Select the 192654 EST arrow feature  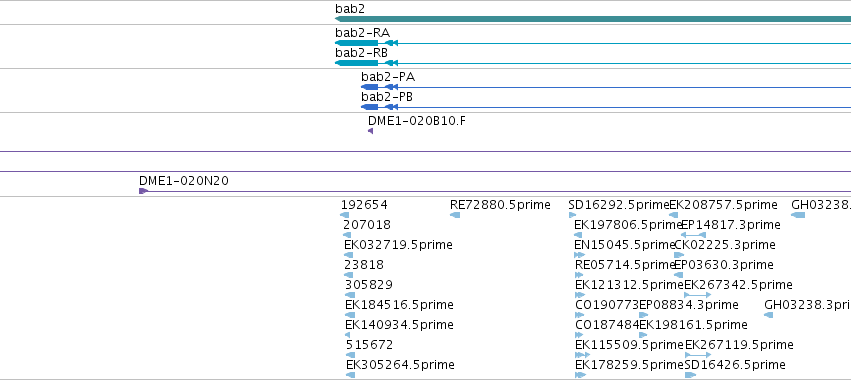pos(345,215)
